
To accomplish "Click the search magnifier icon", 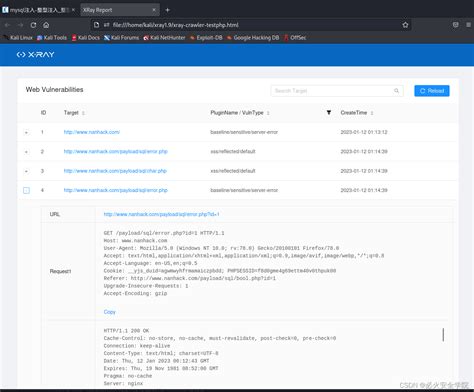I will (x=396, y=91).
